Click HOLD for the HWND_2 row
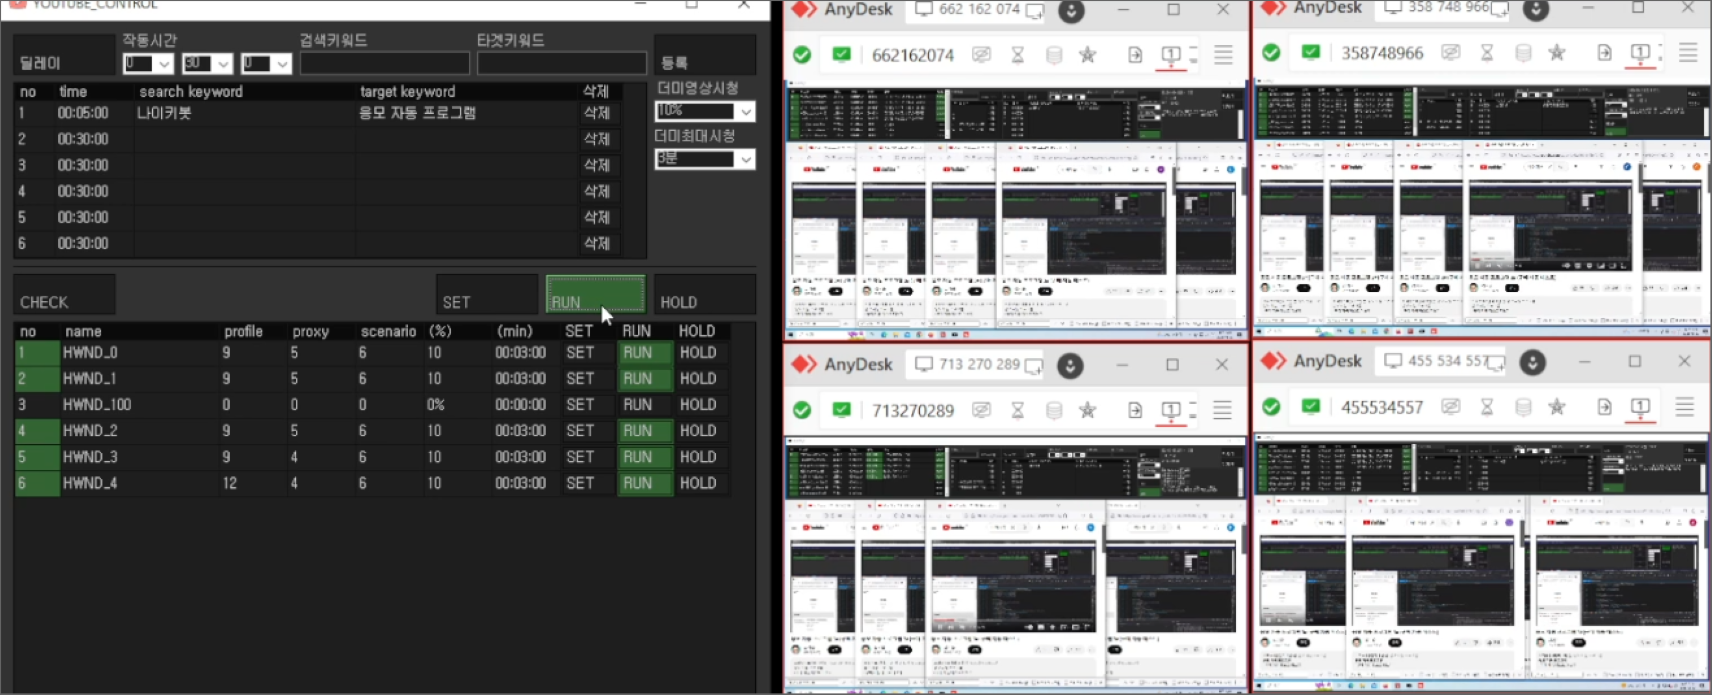The height and width of the screenshot is (695, 1712). 701,431
